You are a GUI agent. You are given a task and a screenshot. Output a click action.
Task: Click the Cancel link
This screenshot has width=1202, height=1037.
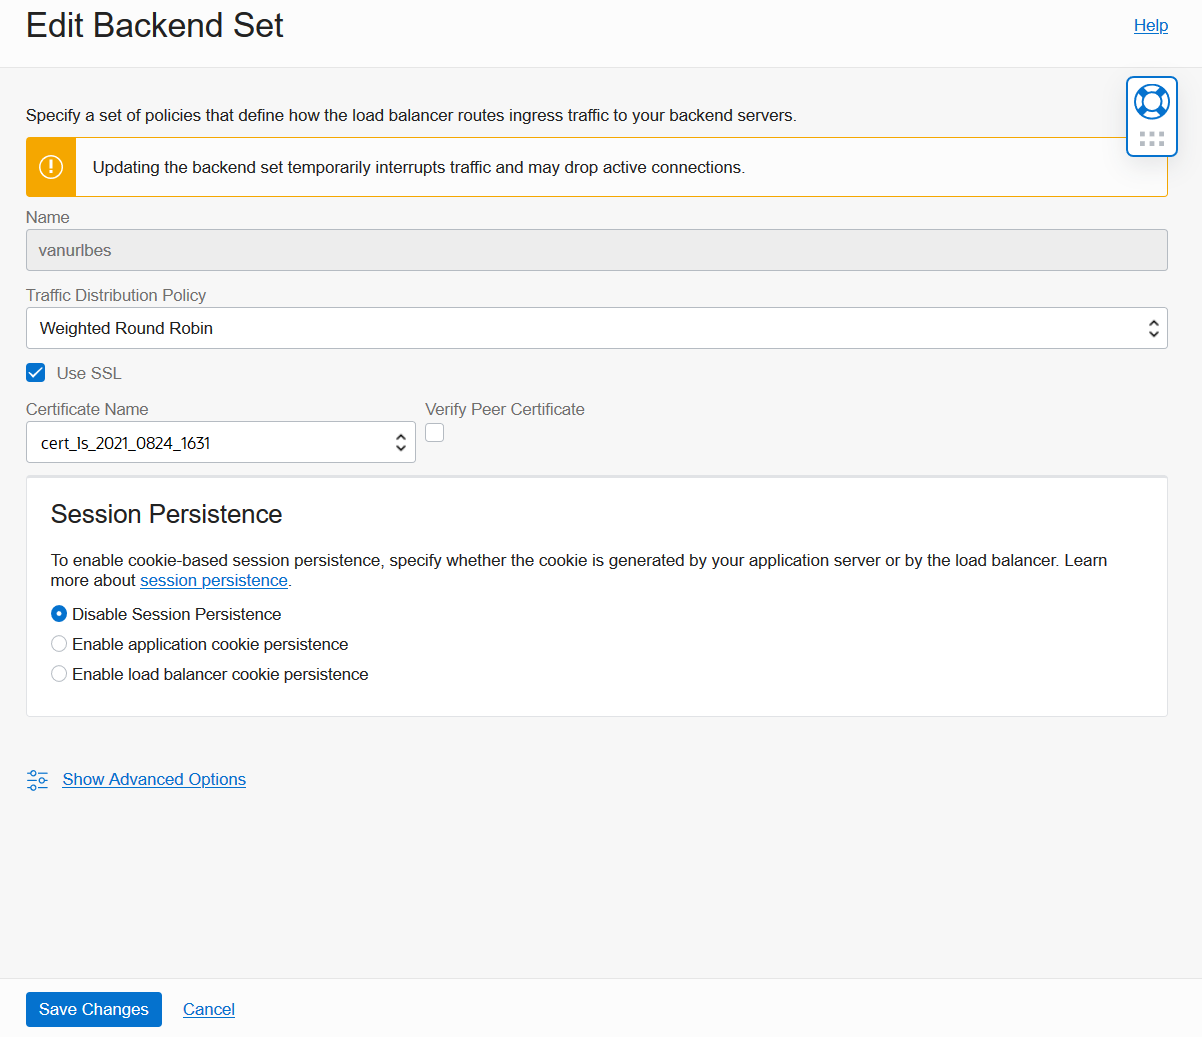(x=208, y=1009)
